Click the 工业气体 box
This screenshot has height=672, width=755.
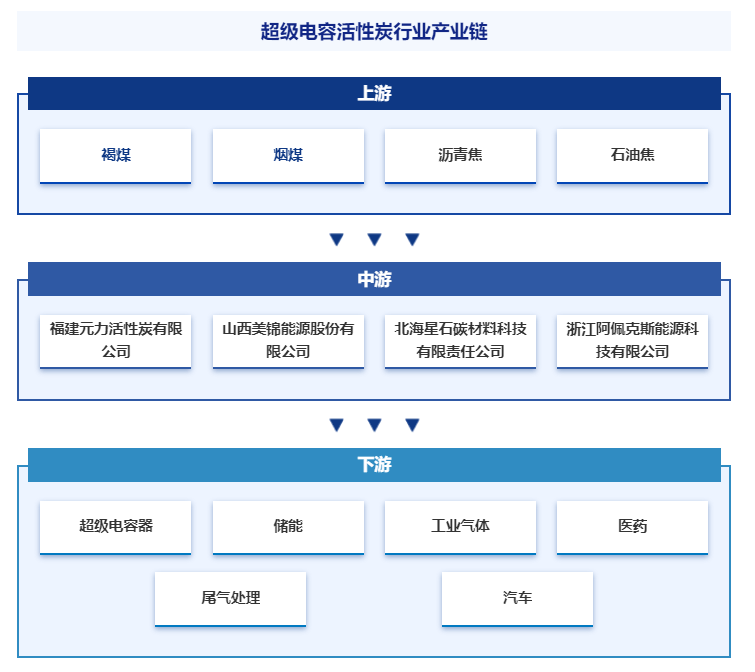(460, 526)
